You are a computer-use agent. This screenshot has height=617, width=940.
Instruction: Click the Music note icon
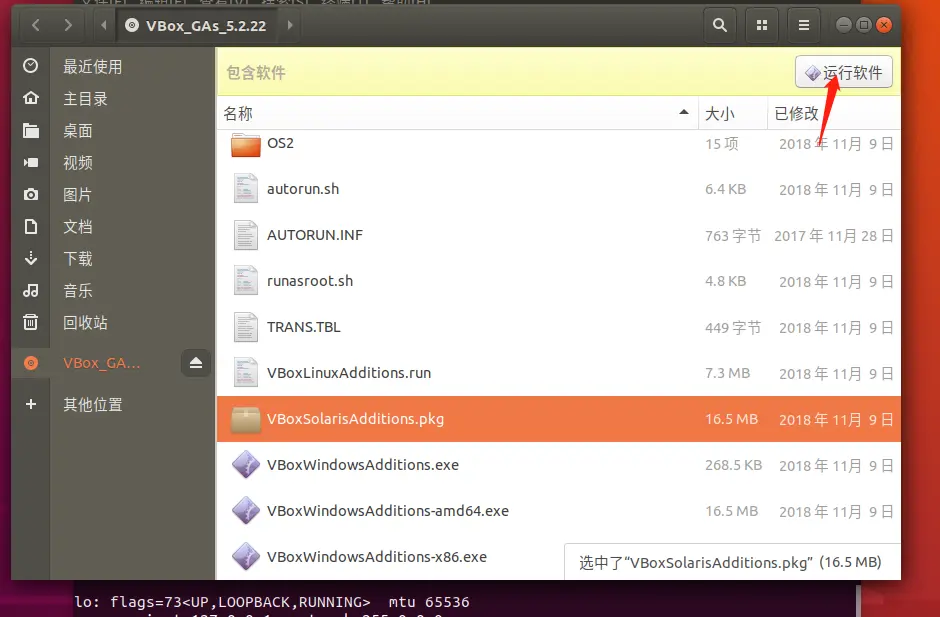tap(31, 290)
